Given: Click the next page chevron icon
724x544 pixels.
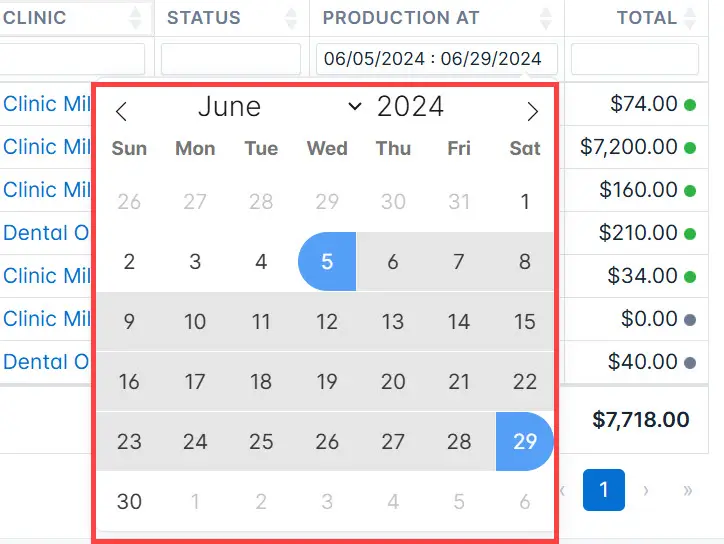Looking at the screenshot, I should coord(646,490).
